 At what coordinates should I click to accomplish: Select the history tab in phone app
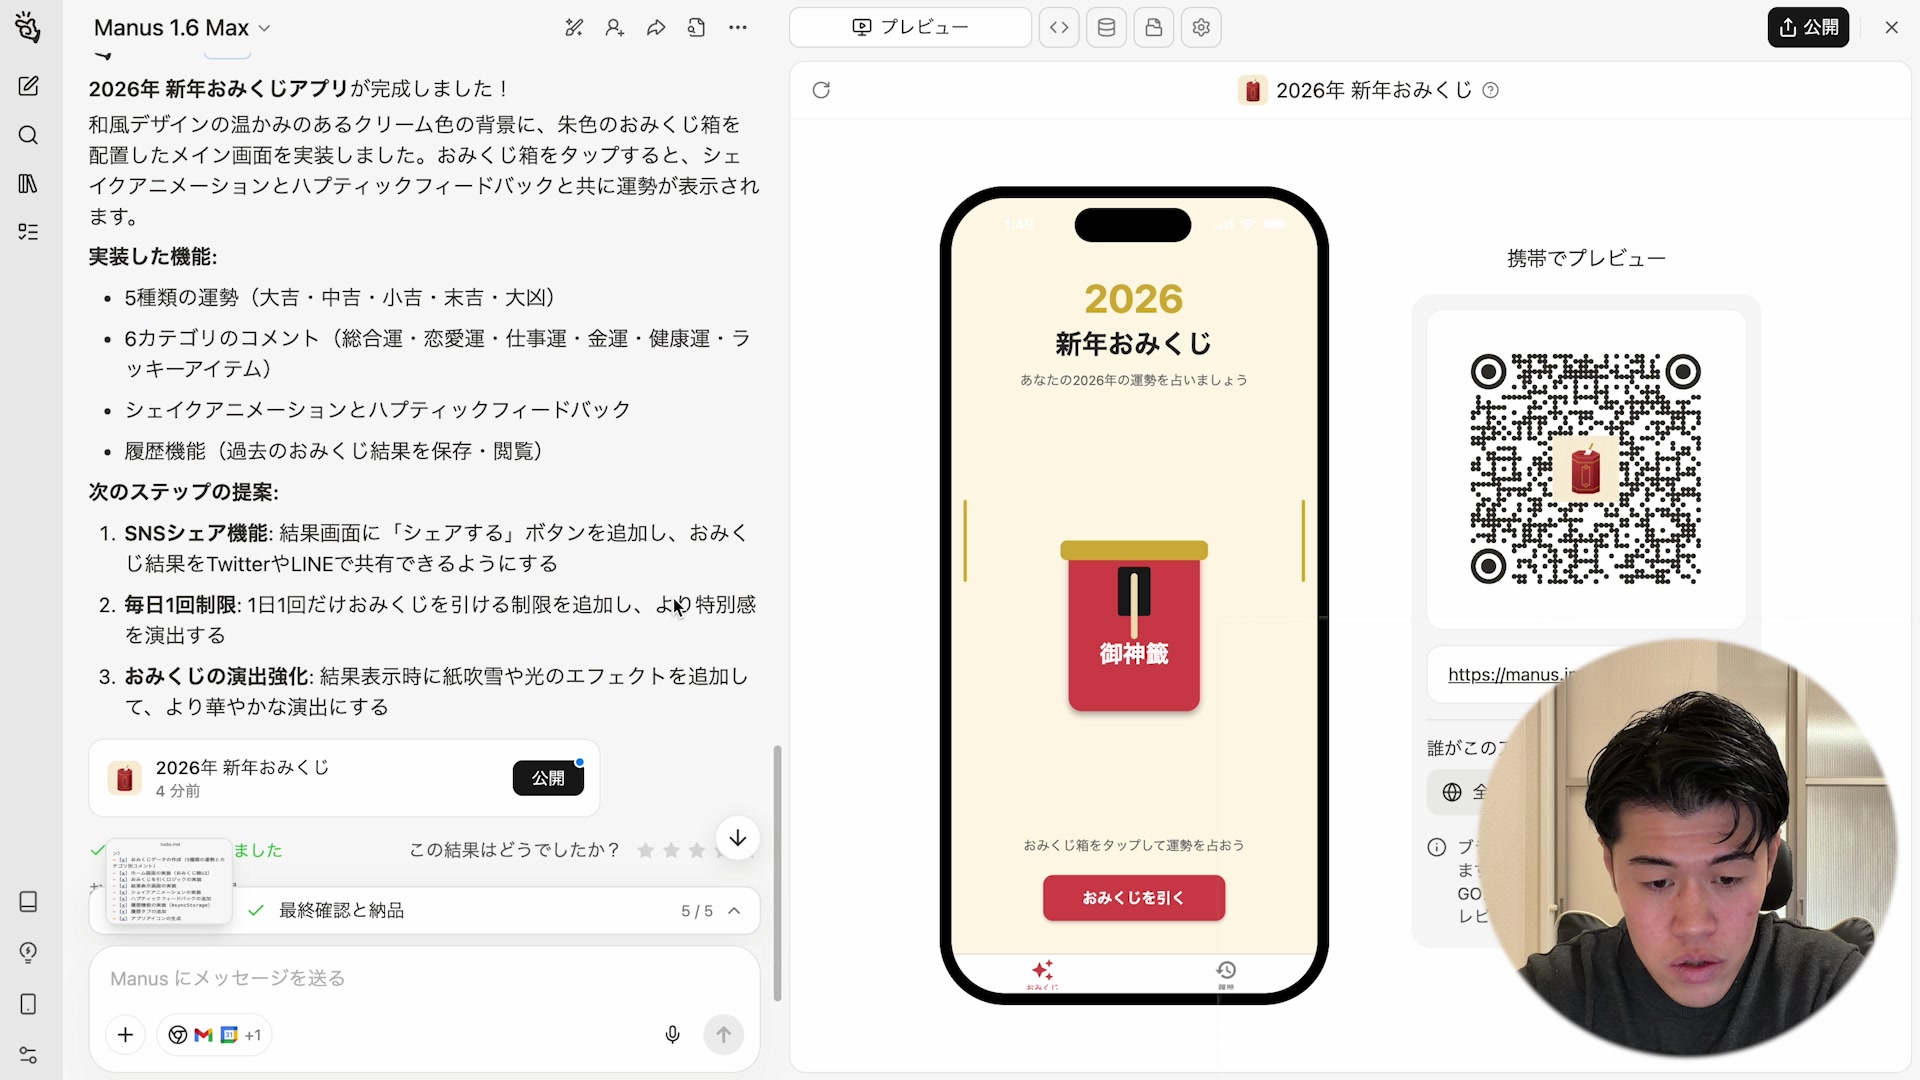1226,972
